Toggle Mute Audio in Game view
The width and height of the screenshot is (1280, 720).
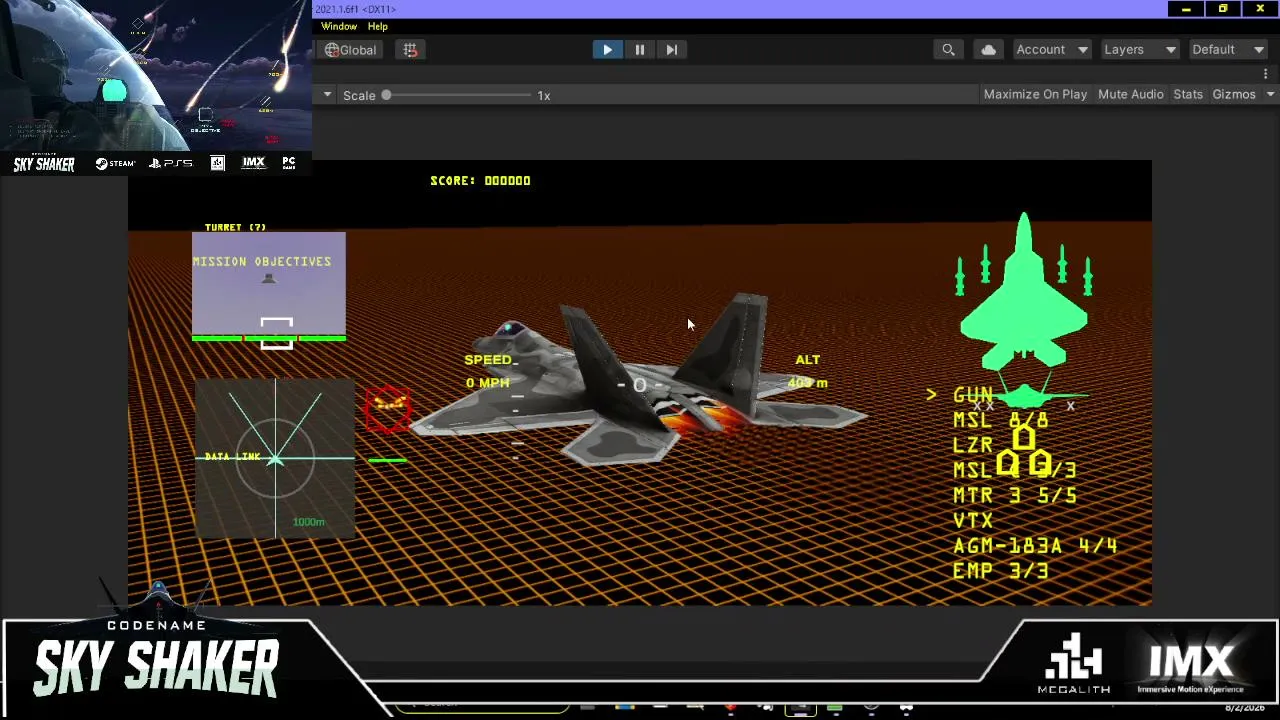tap(1130, 94)
